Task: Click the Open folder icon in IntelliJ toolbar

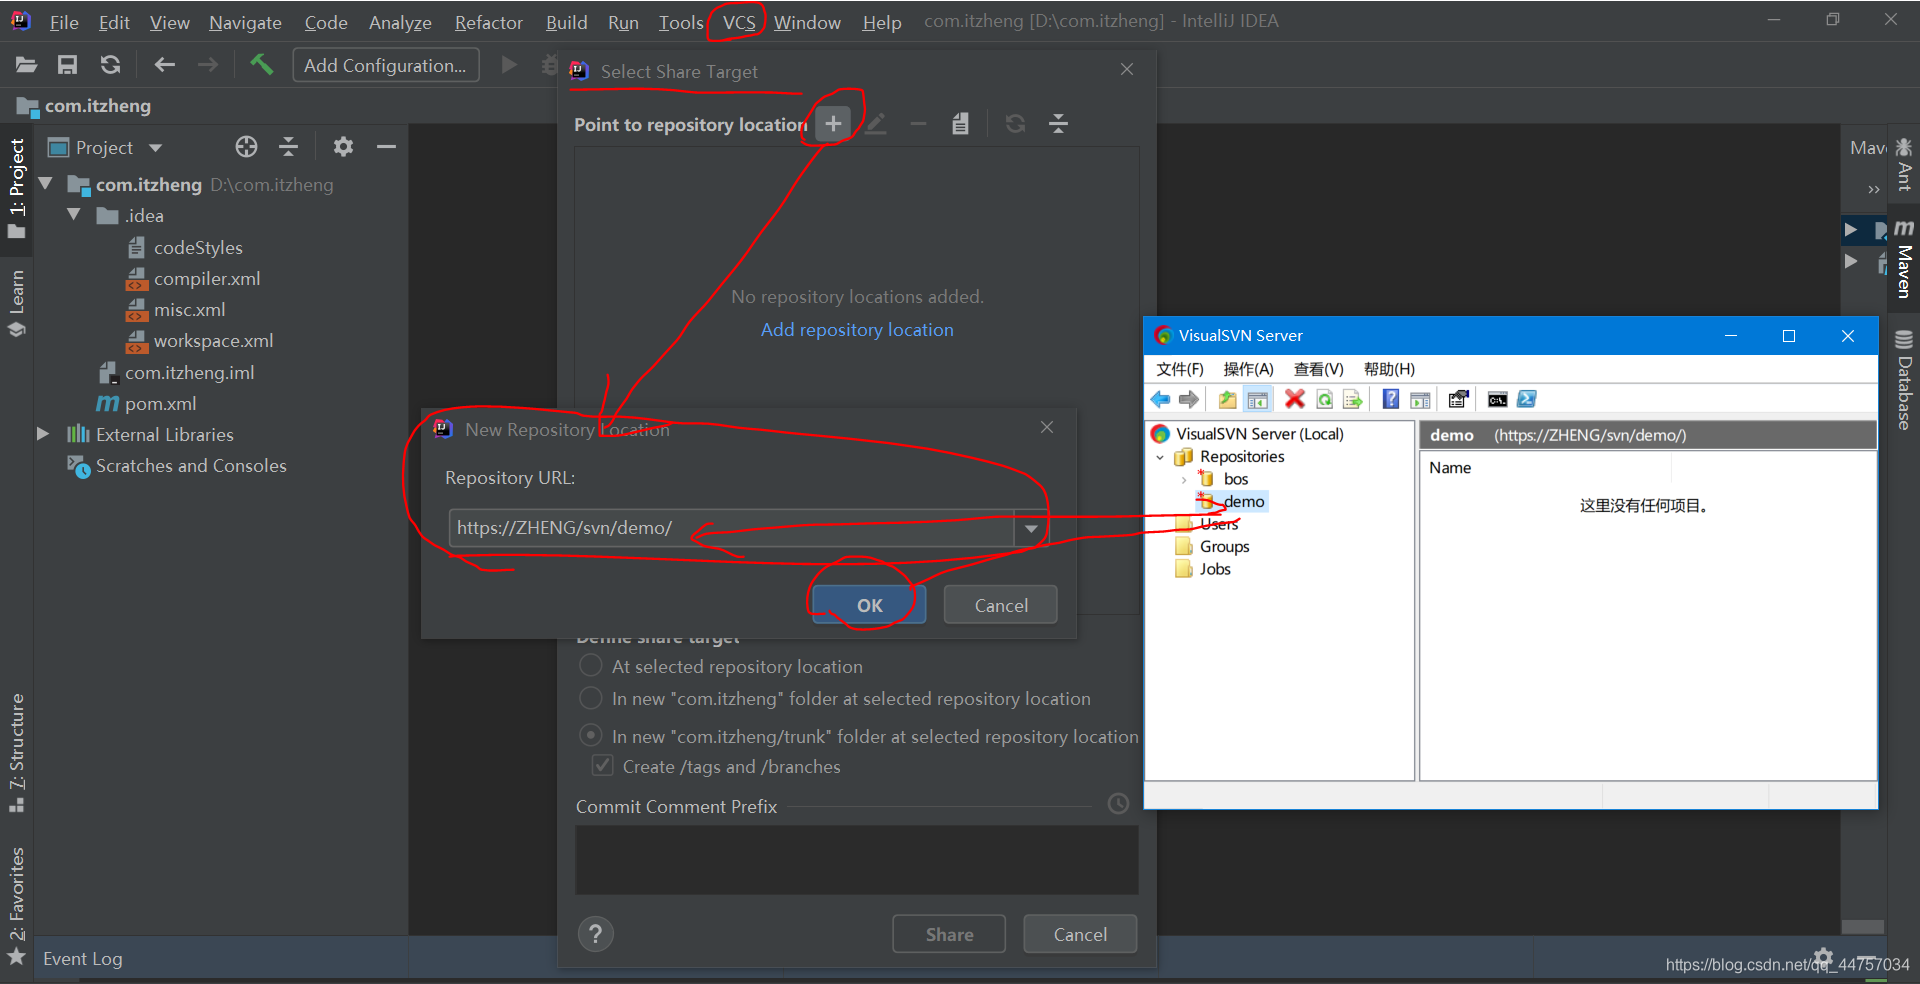Action: pyautogui.click(x=26, y=65)
